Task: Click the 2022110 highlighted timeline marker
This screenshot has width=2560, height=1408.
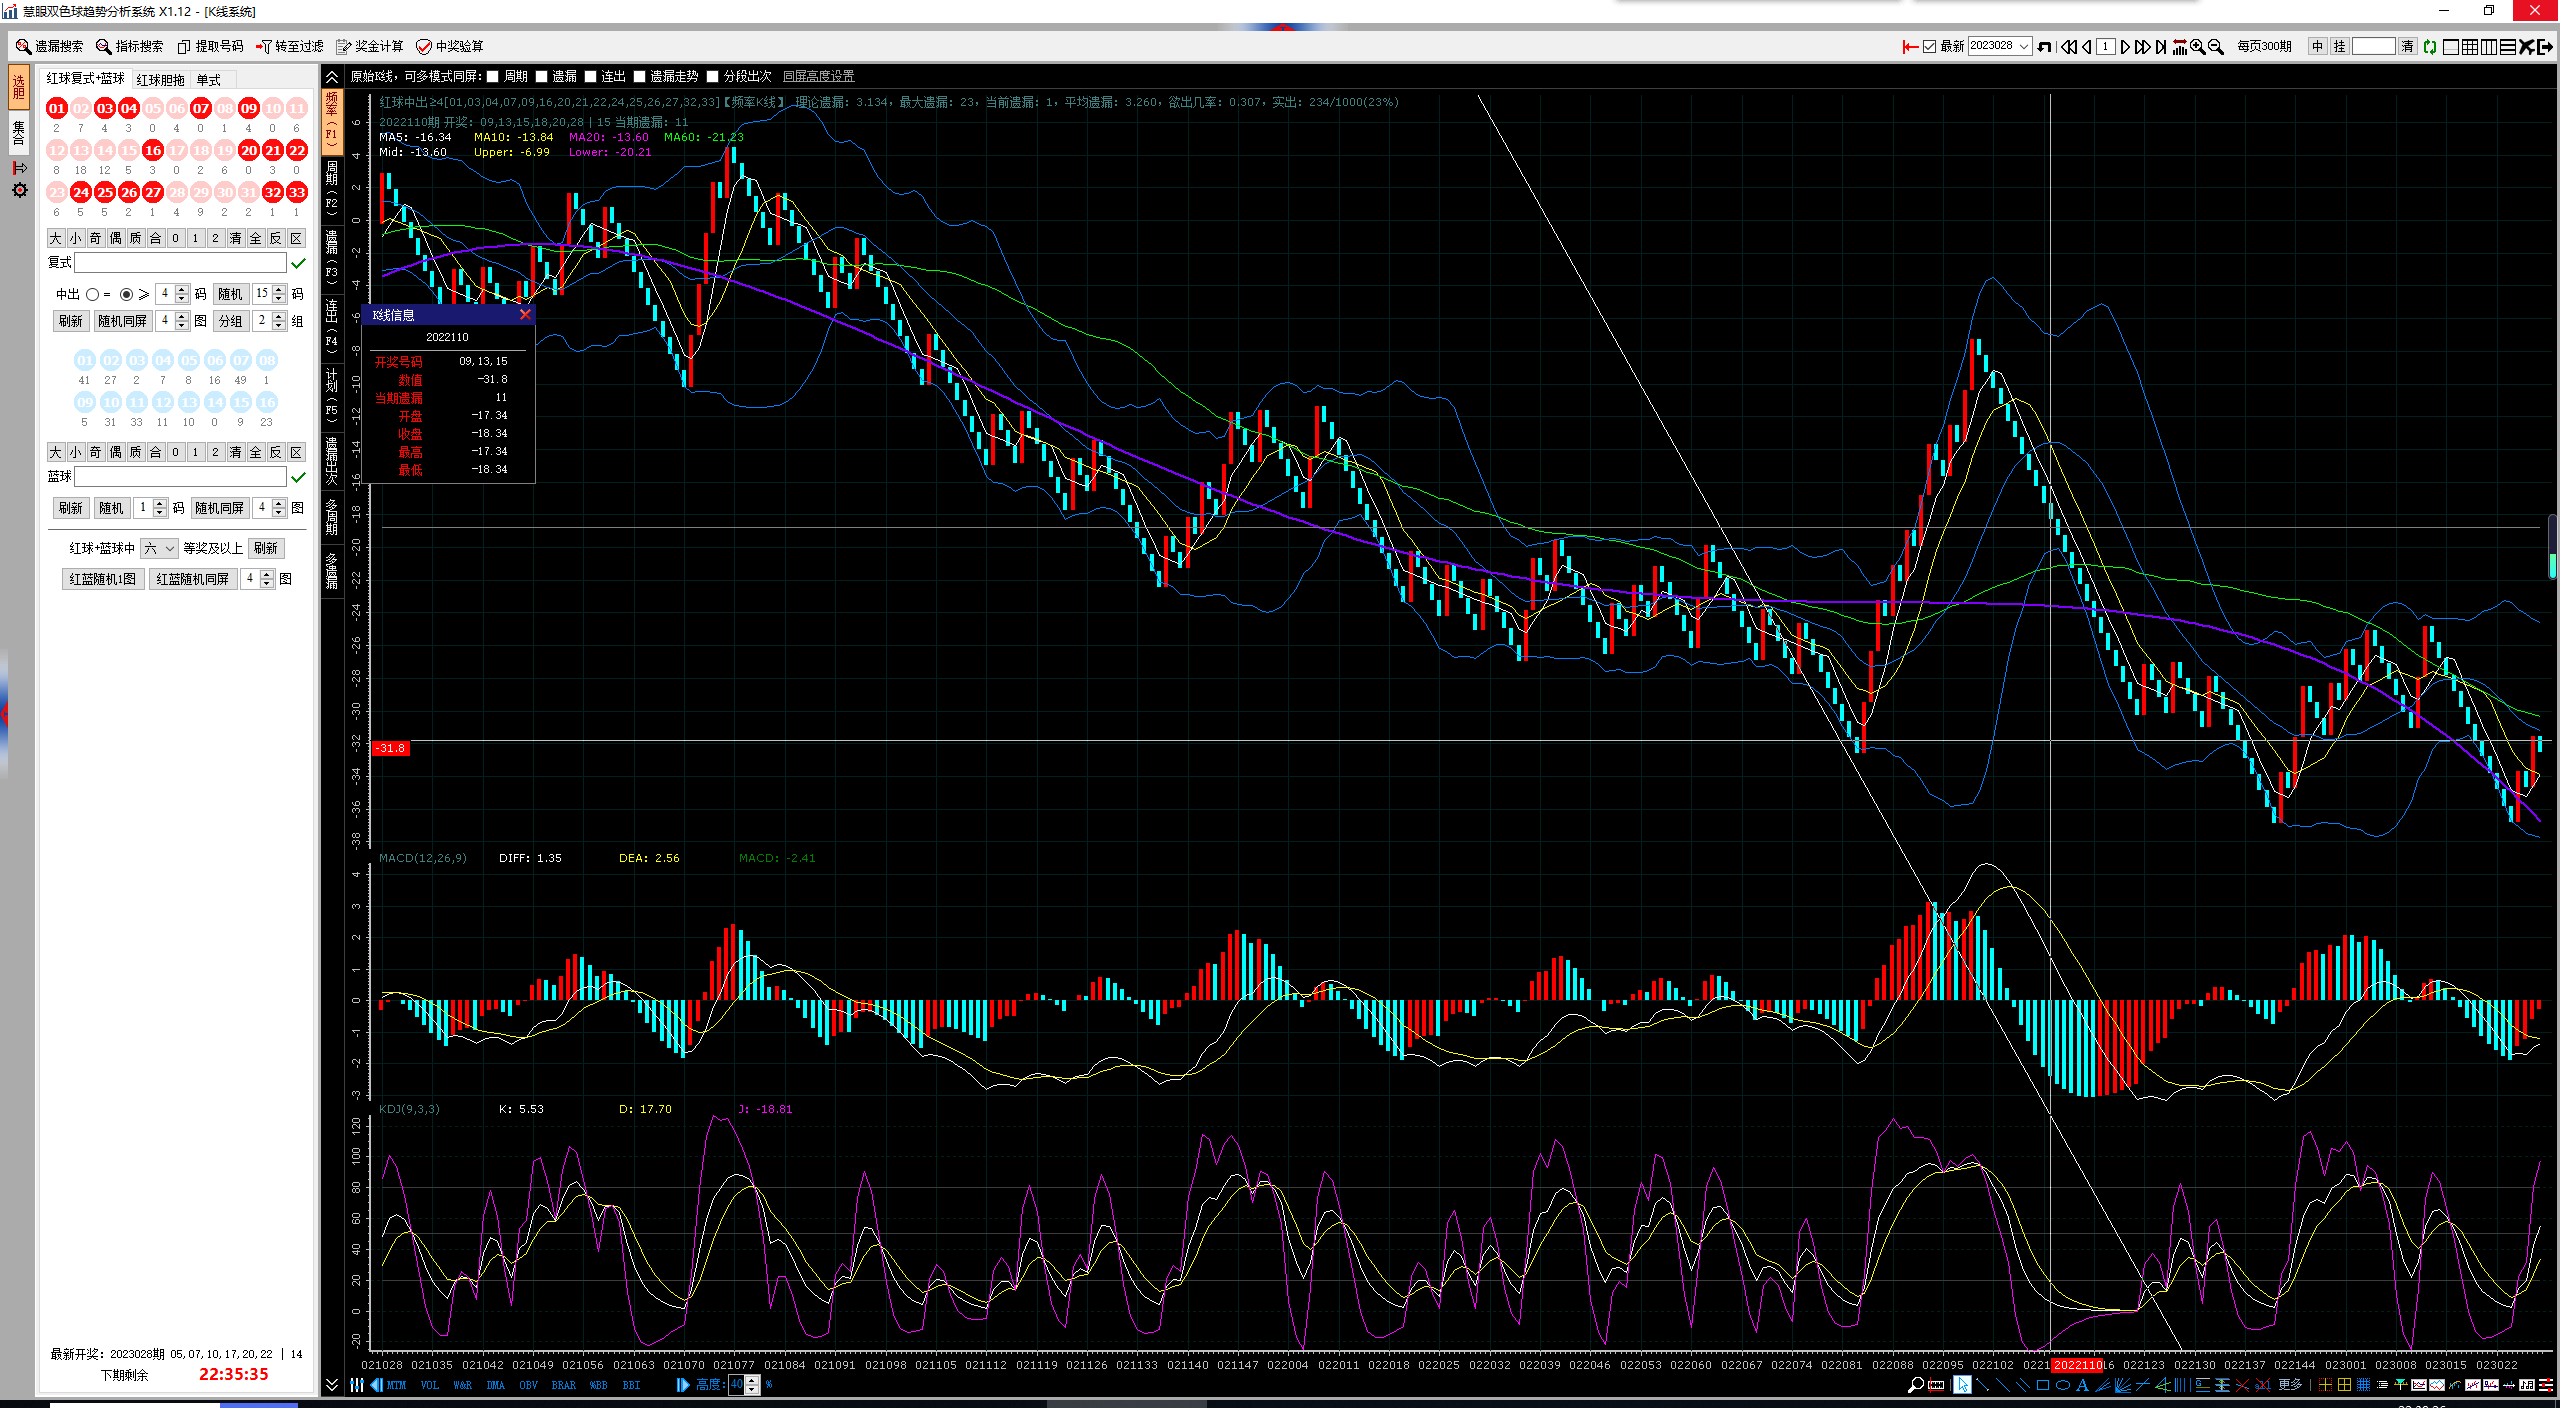Action: (x=2078, y=1365)
